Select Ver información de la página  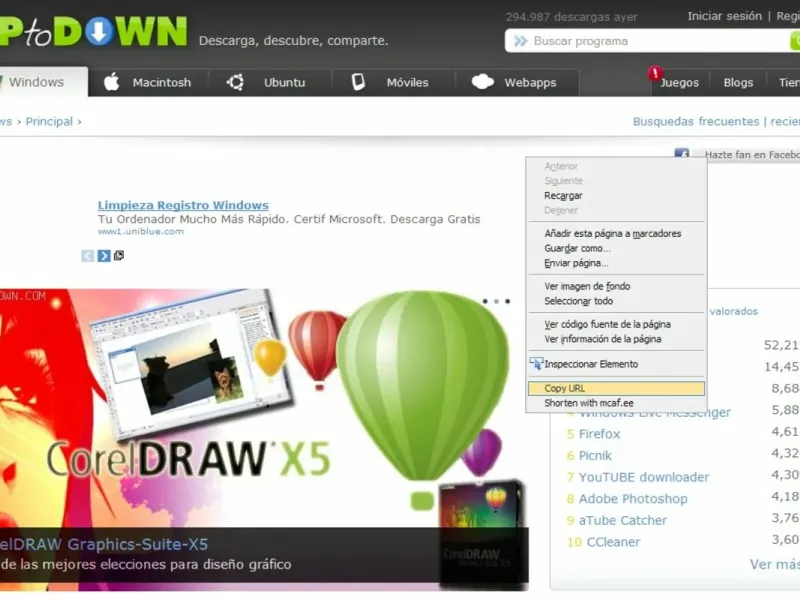[x=616, y=339]
